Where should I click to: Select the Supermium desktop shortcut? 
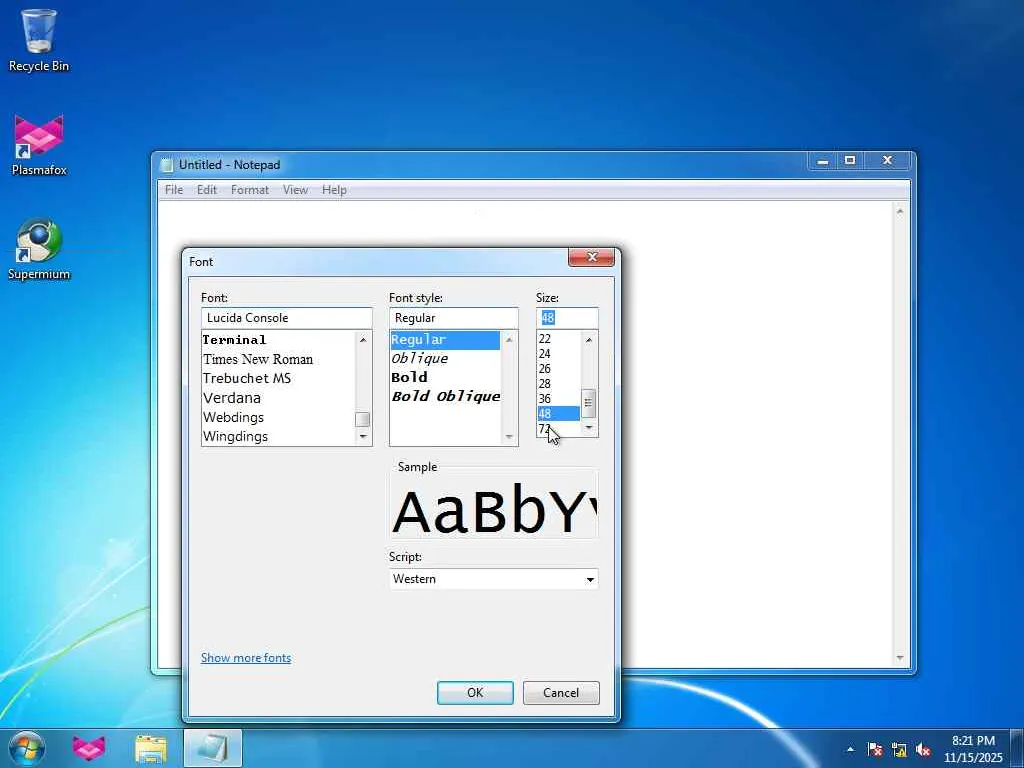[x=39, y=249]
